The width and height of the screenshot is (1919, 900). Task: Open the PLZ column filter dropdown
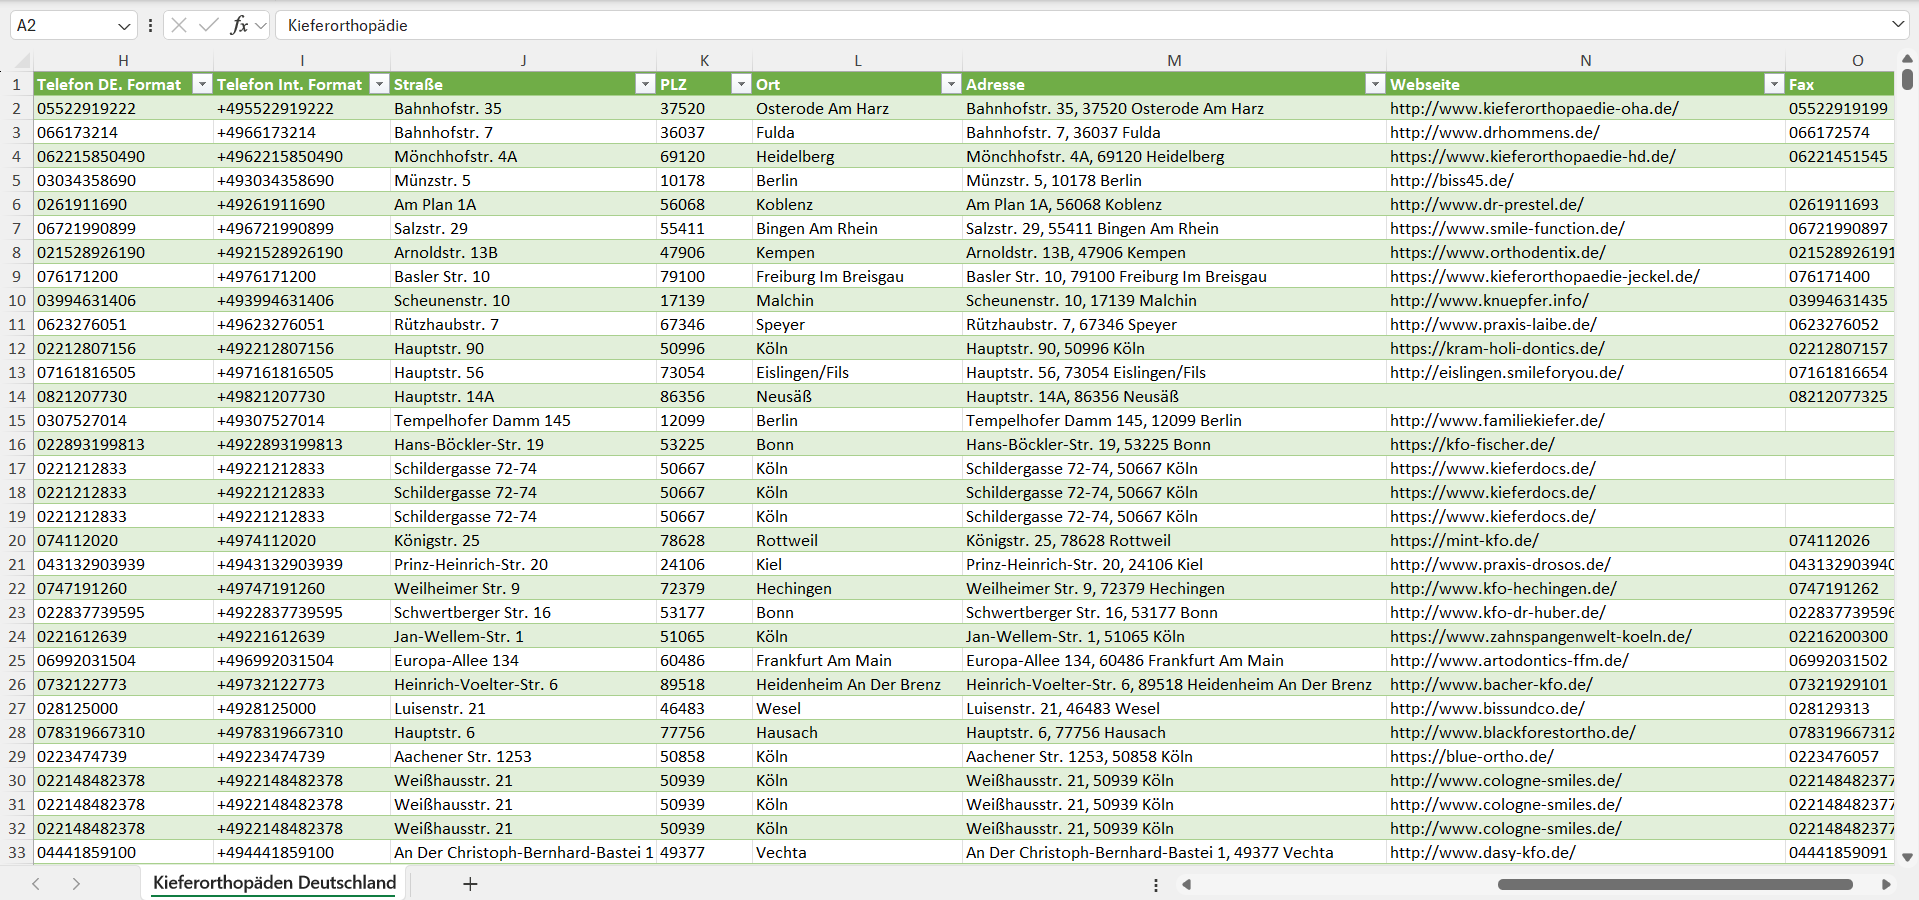coord(741,84)
